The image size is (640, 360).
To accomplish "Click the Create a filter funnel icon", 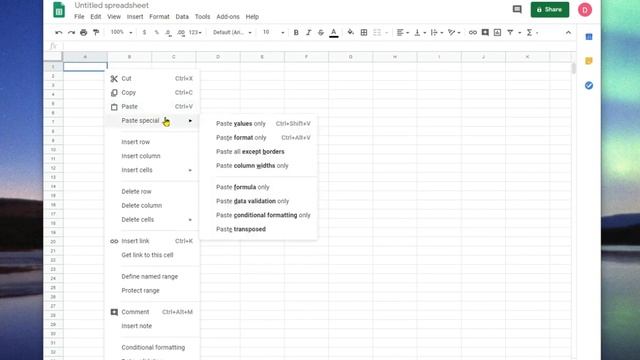I will [x=510, y=33].
